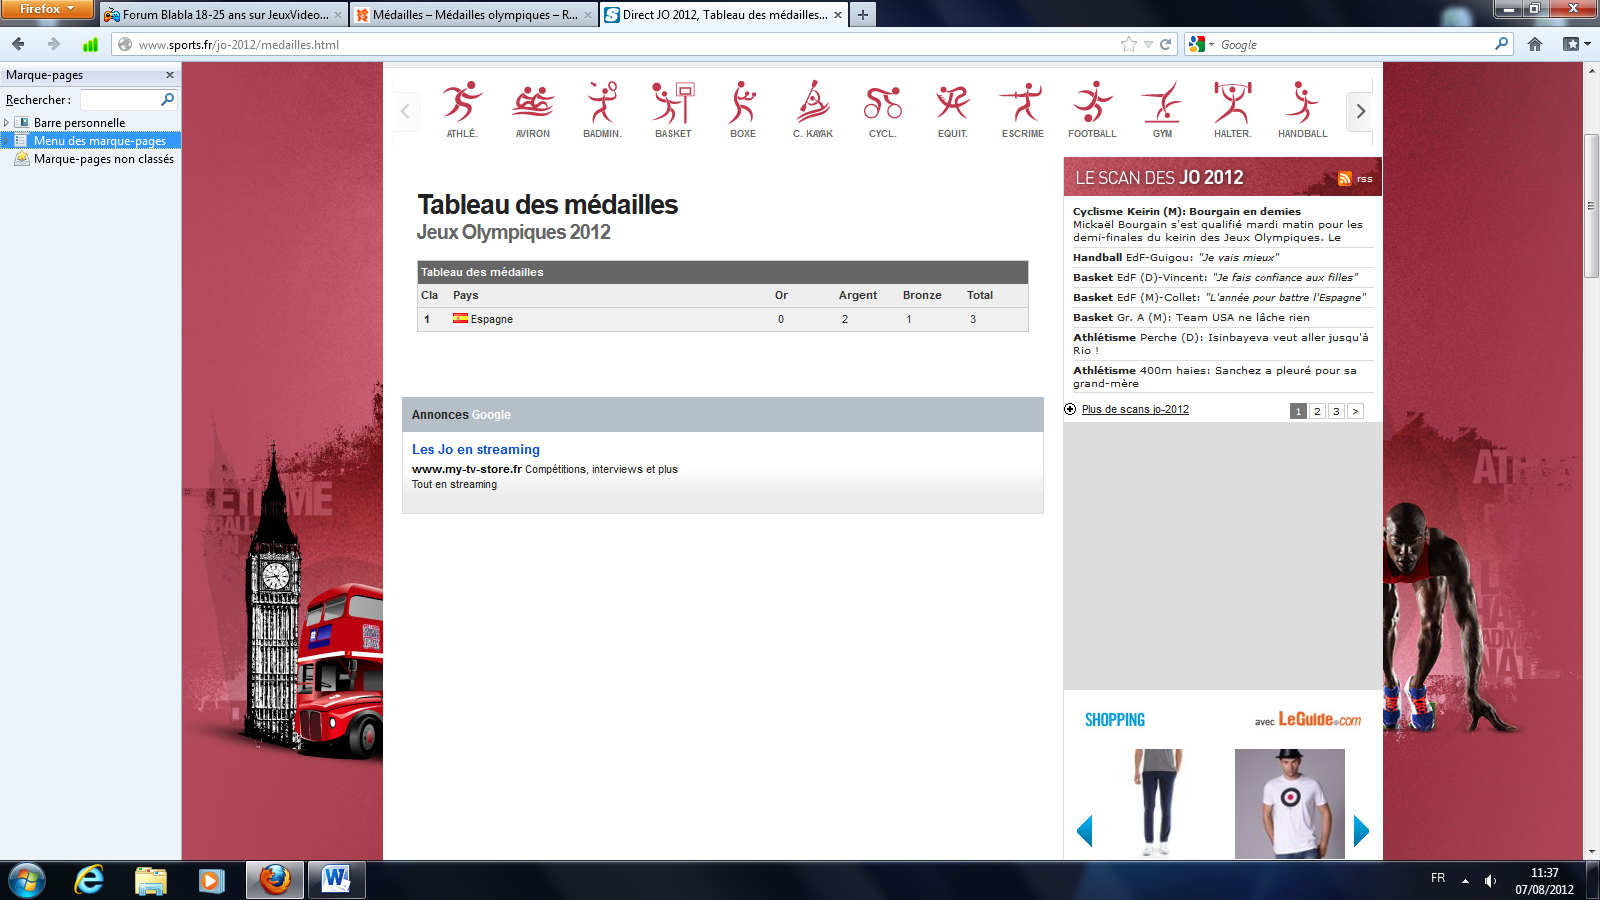Go to scan page 2
Viewport: 1600px width, 900px height.
(x=1317, y=411)
